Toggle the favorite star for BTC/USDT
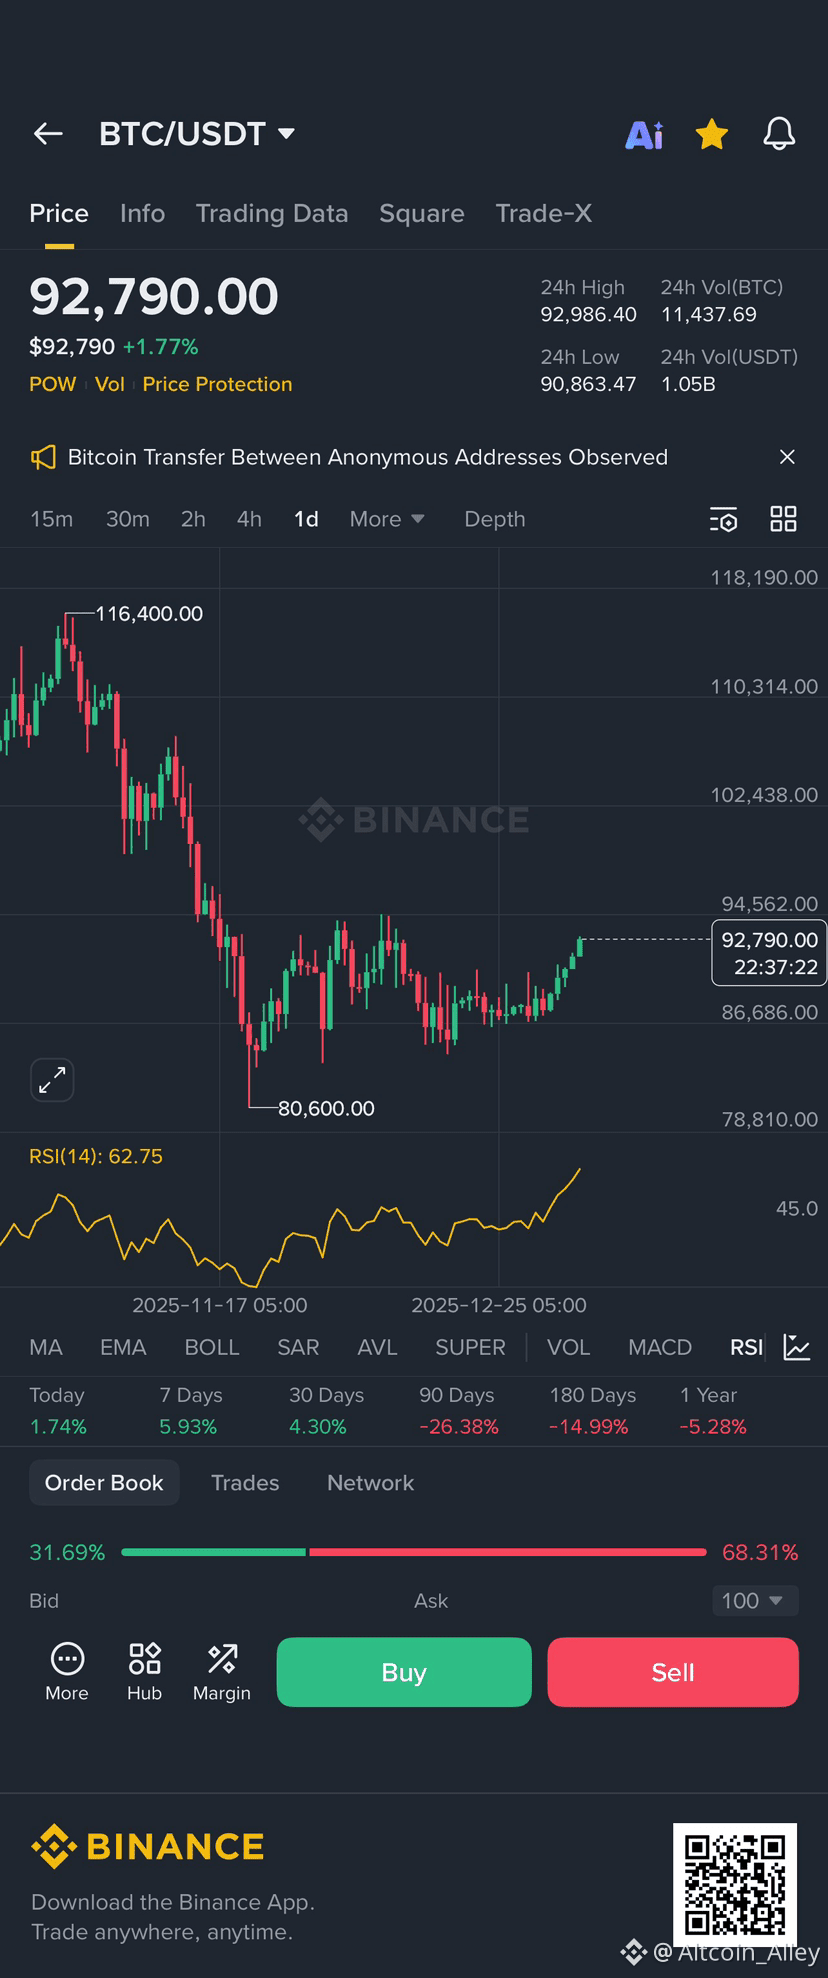The width and height of the screenshot is (828, 1978). [x=712, y=134]
